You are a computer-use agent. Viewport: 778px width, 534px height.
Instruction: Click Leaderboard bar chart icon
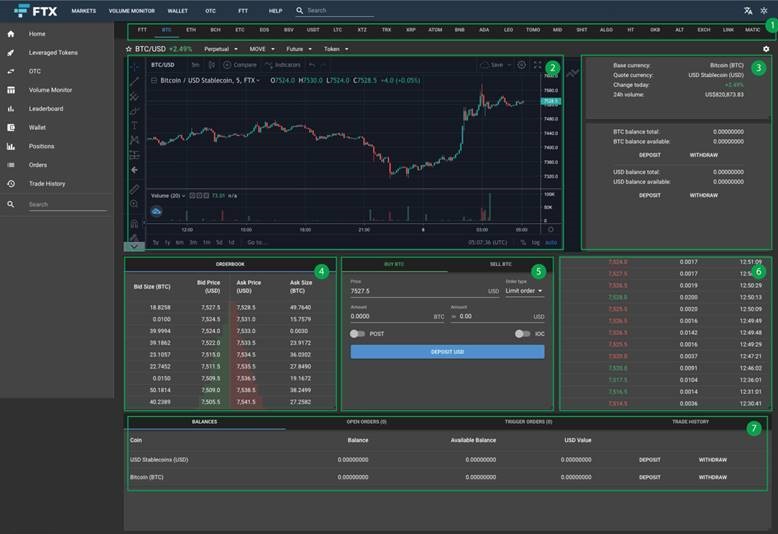tap(11, 109)
